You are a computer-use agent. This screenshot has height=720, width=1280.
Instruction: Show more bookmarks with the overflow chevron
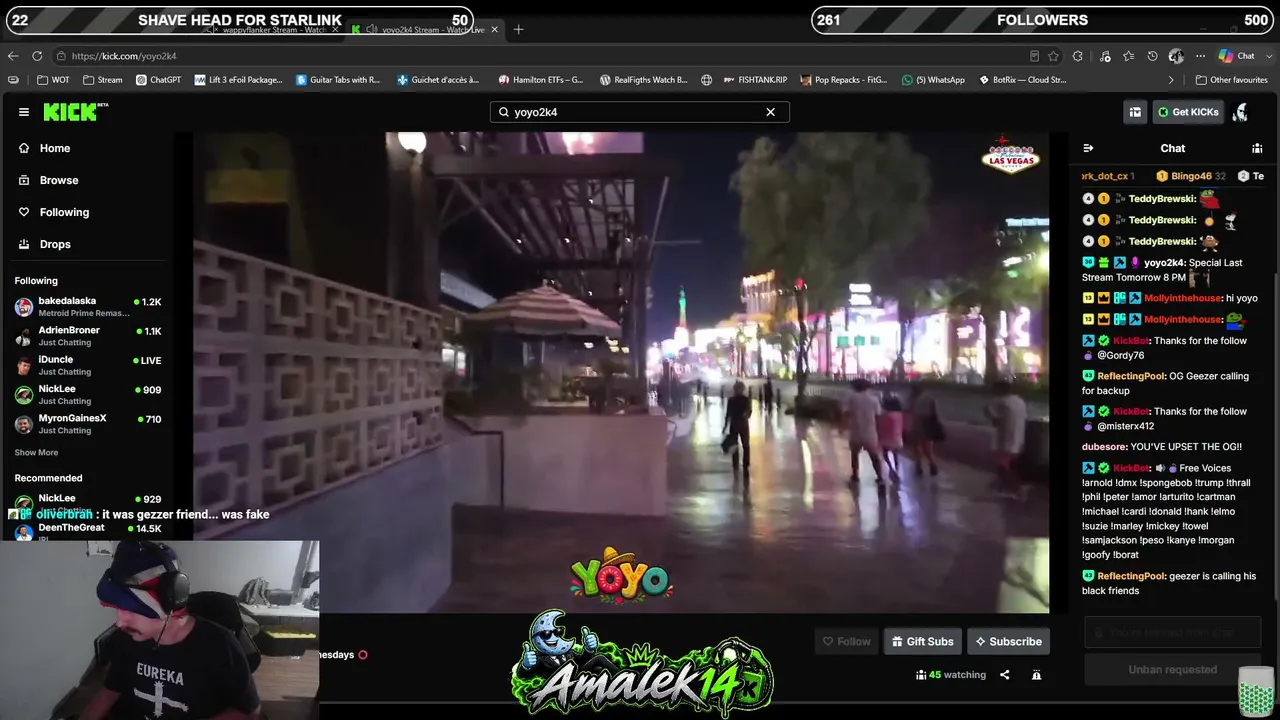(x=1171, y=80)
